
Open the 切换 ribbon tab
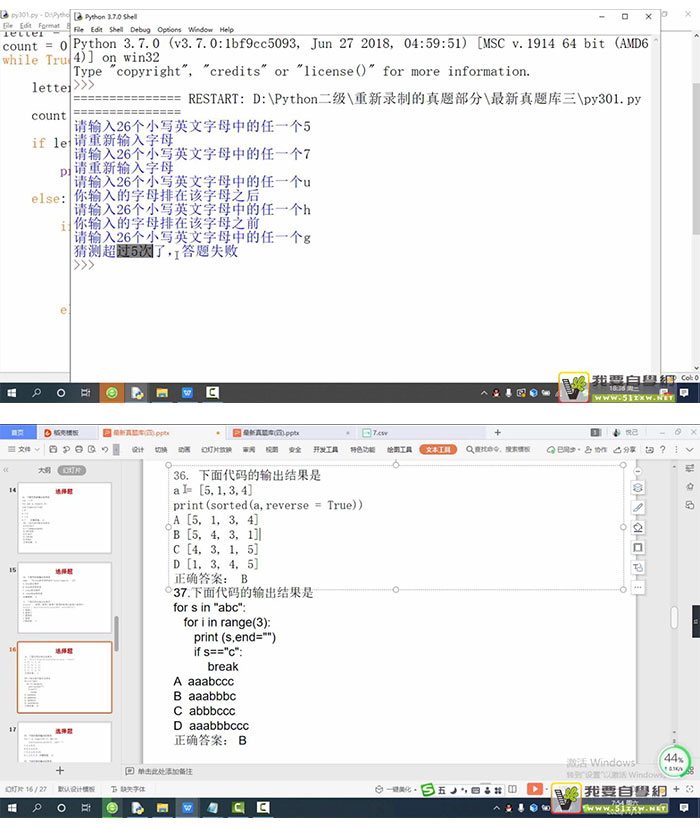coord(161,449)
